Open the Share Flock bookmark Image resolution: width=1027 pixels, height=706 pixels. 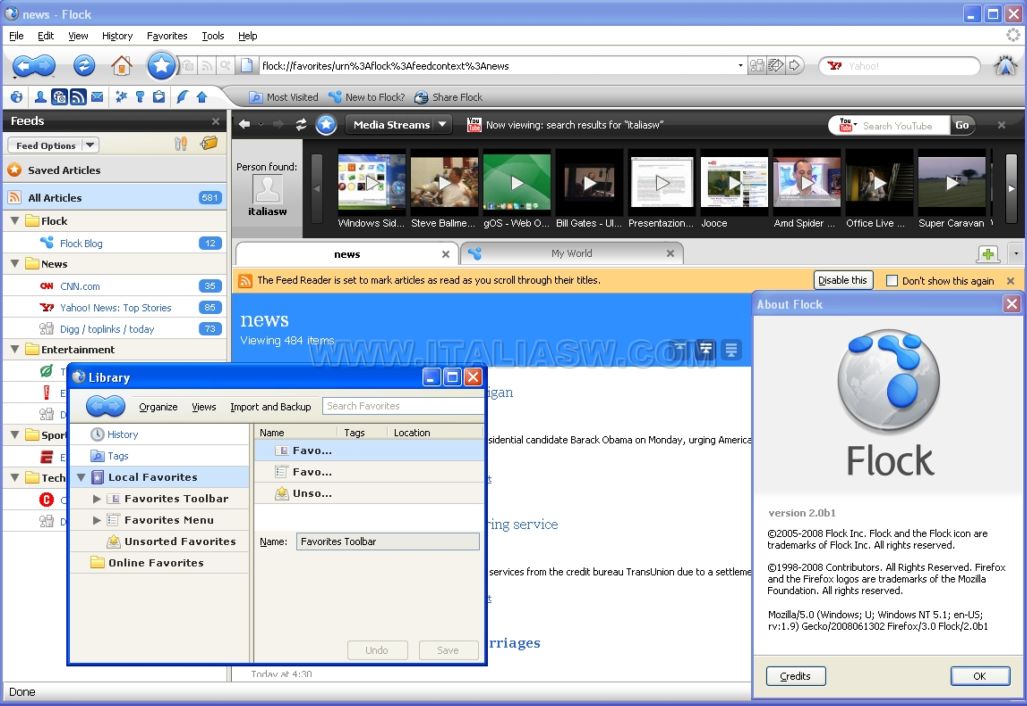449,98
